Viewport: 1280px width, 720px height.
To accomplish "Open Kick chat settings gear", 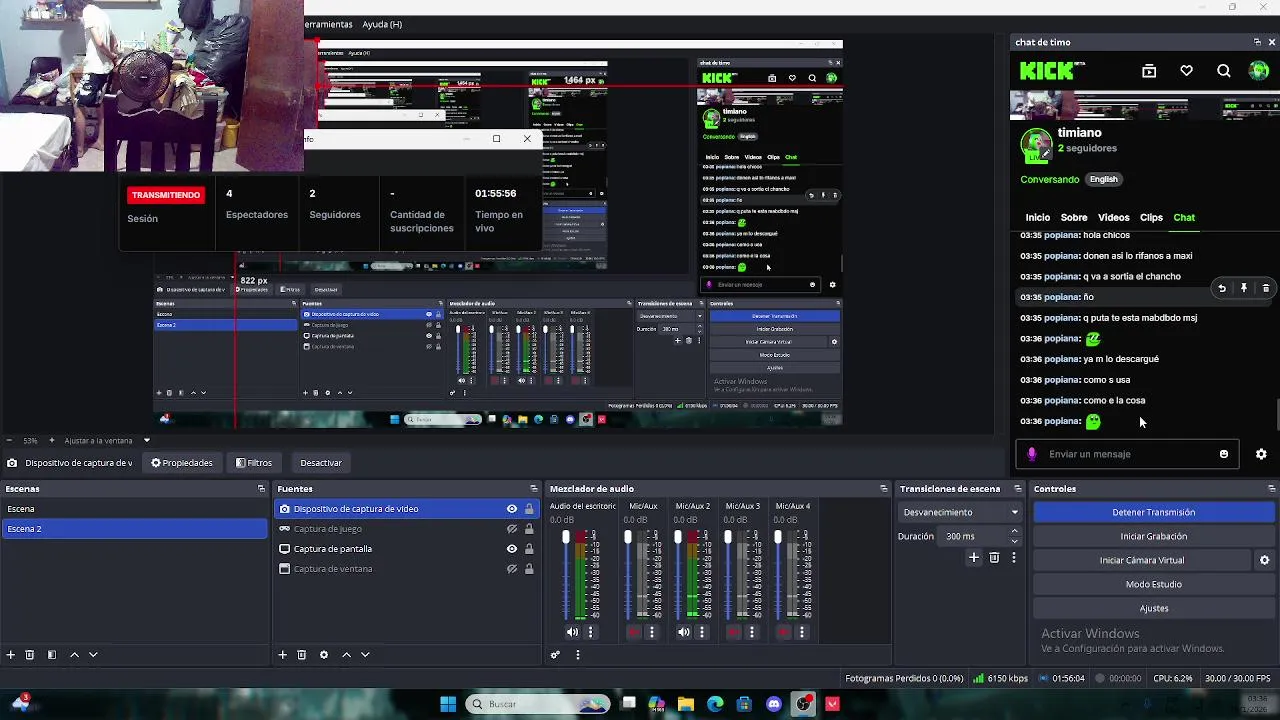I will pyautogui.click(x=1261, y=454).
